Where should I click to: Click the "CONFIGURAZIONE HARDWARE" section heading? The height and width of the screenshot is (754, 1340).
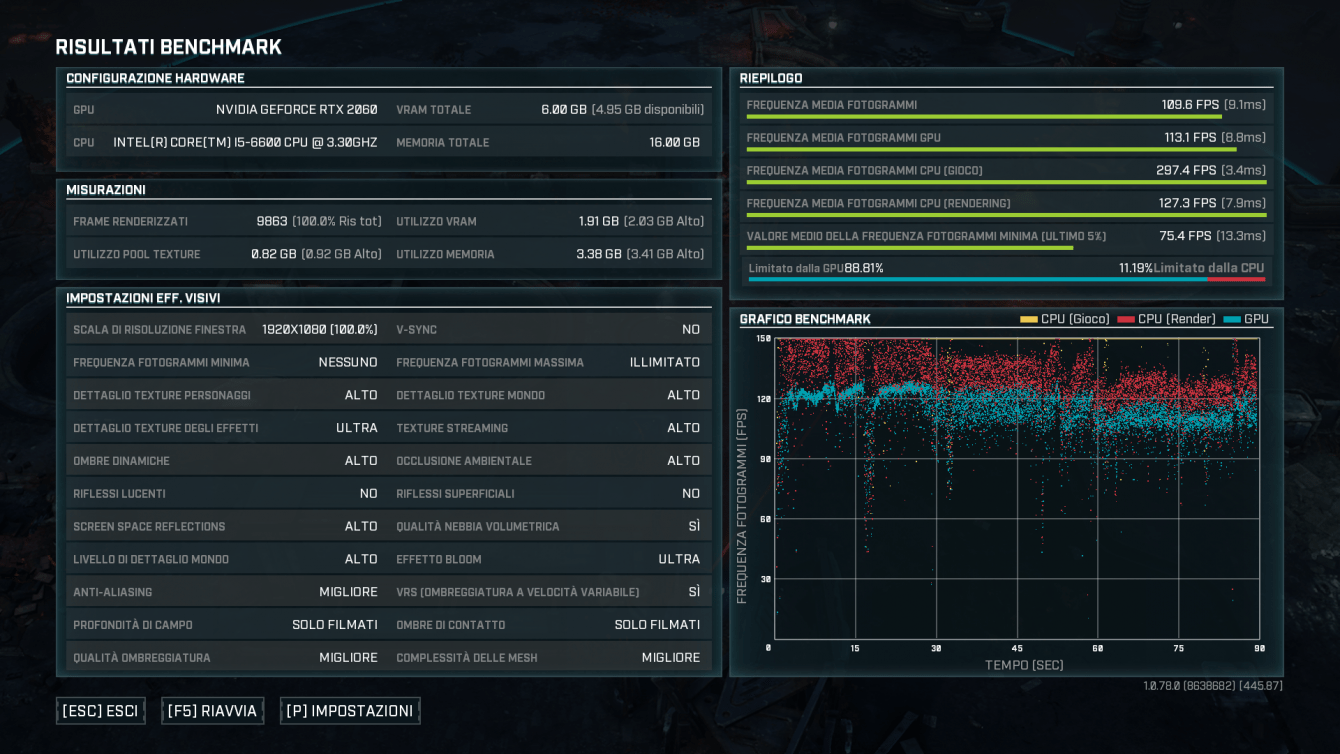tap(155, 79)
